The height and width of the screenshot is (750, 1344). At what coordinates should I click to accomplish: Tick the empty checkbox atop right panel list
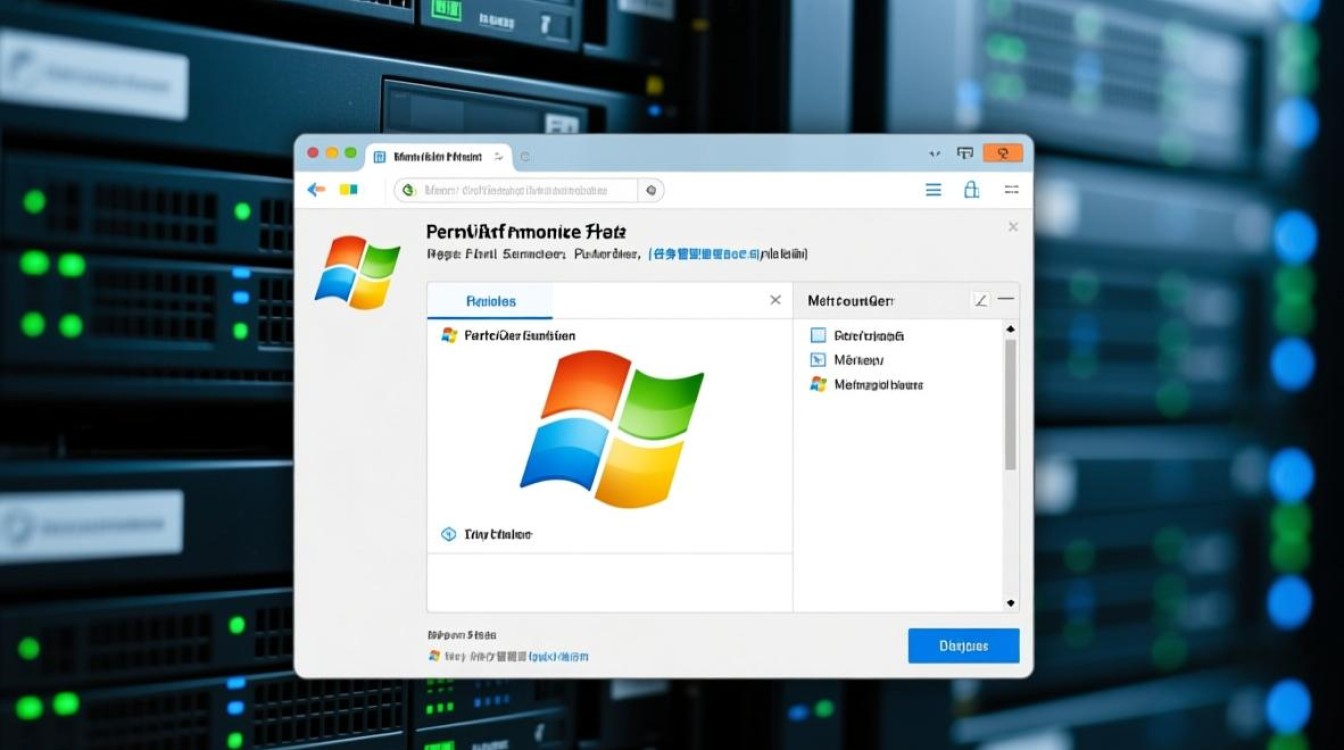[818, 336]
